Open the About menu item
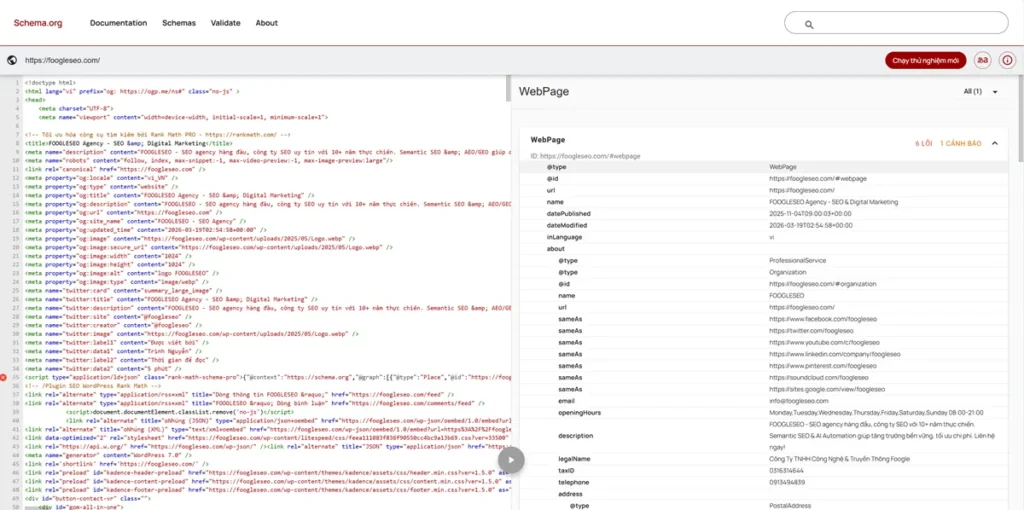The height and width of the screenshot is (510, 1024). coord(266,23)
